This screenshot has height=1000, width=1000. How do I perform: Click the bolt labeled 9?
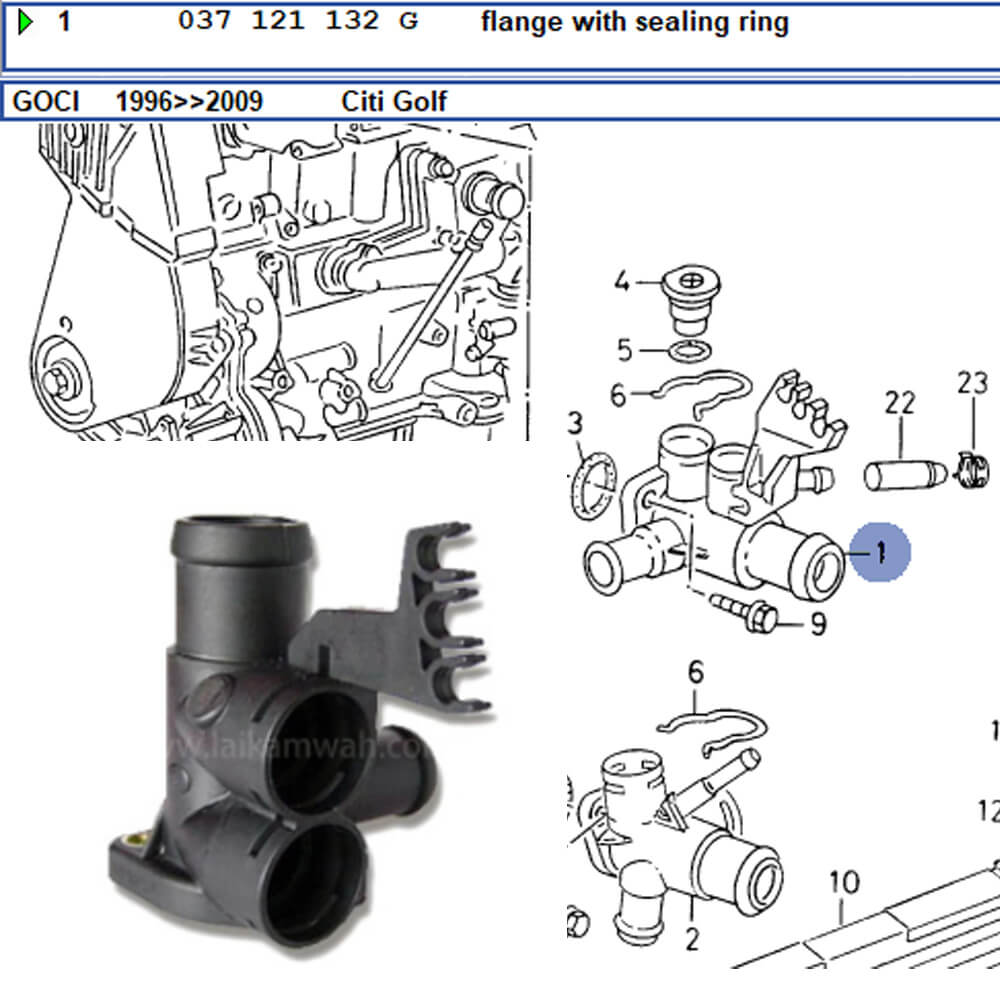coord(755,613)
